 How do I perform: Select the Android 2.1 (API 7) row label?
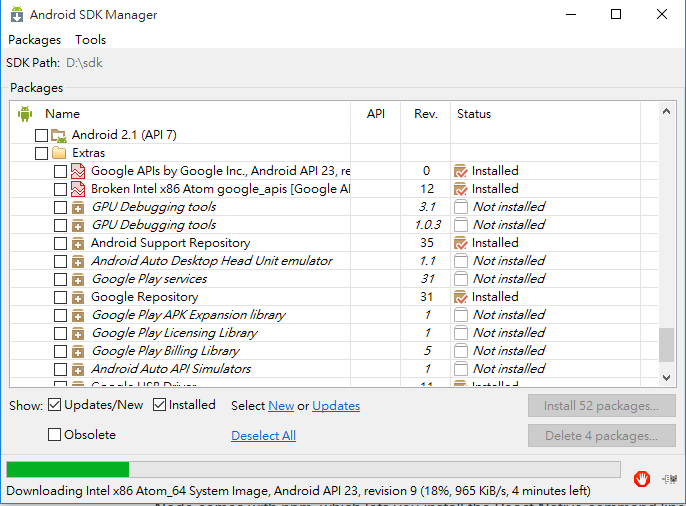pyautogui.click(x=124, y=135)
